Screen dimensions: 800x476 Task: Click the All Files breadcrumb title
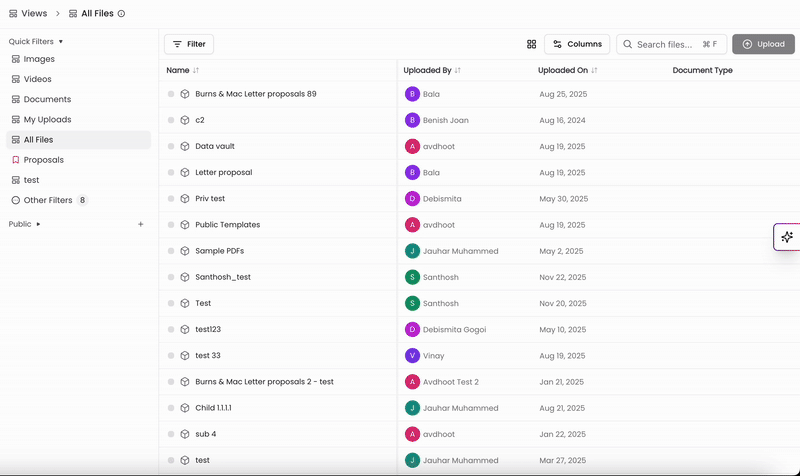[97, 14]
